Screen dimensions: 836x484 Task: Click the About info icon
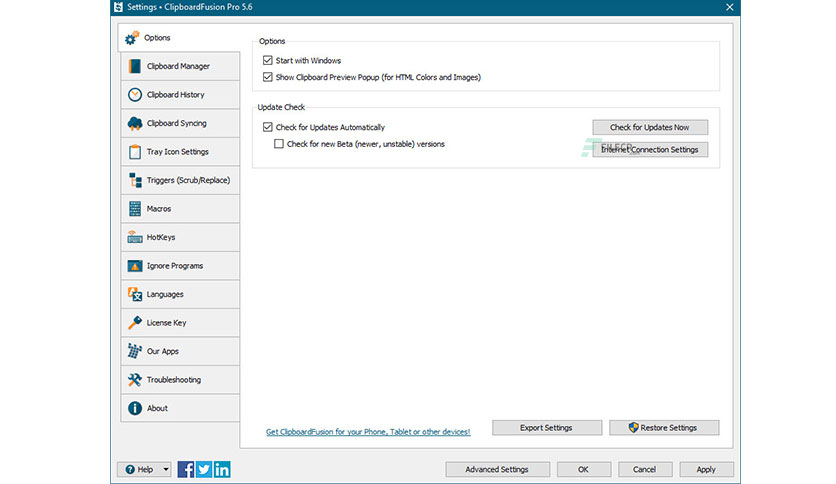tap(135, 408)
